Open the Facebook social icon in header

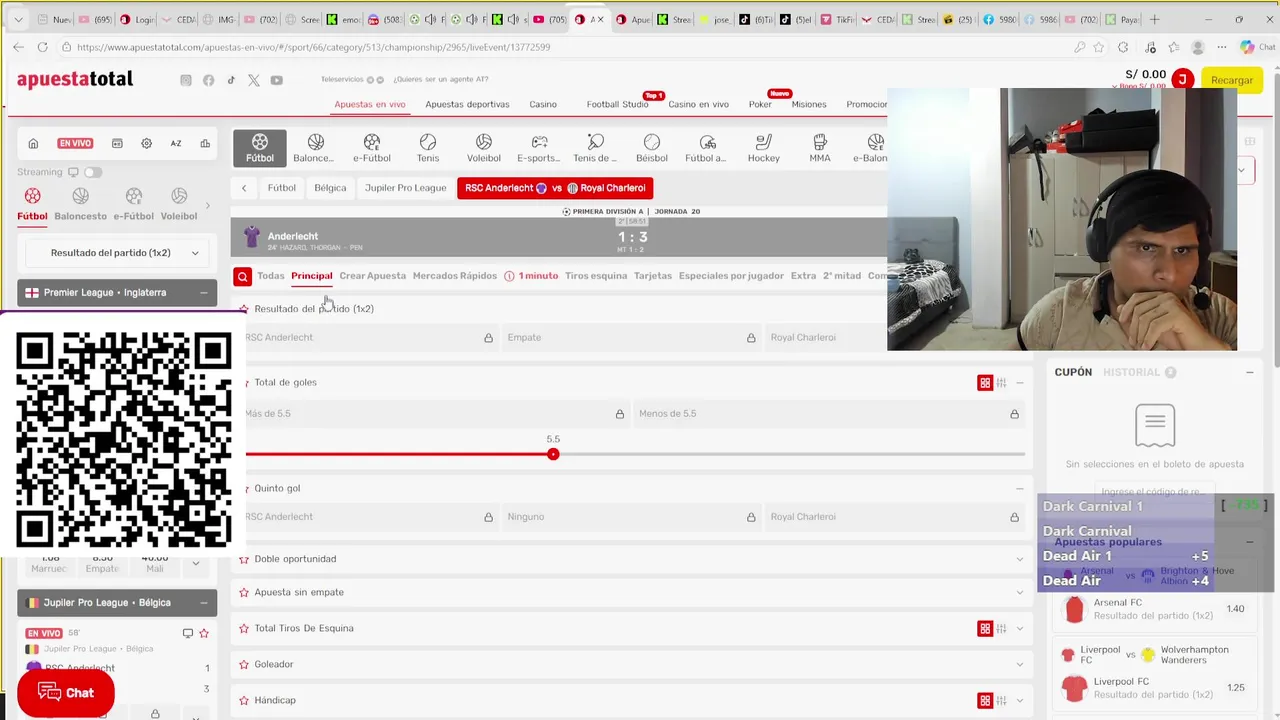[x=208, y=80]
